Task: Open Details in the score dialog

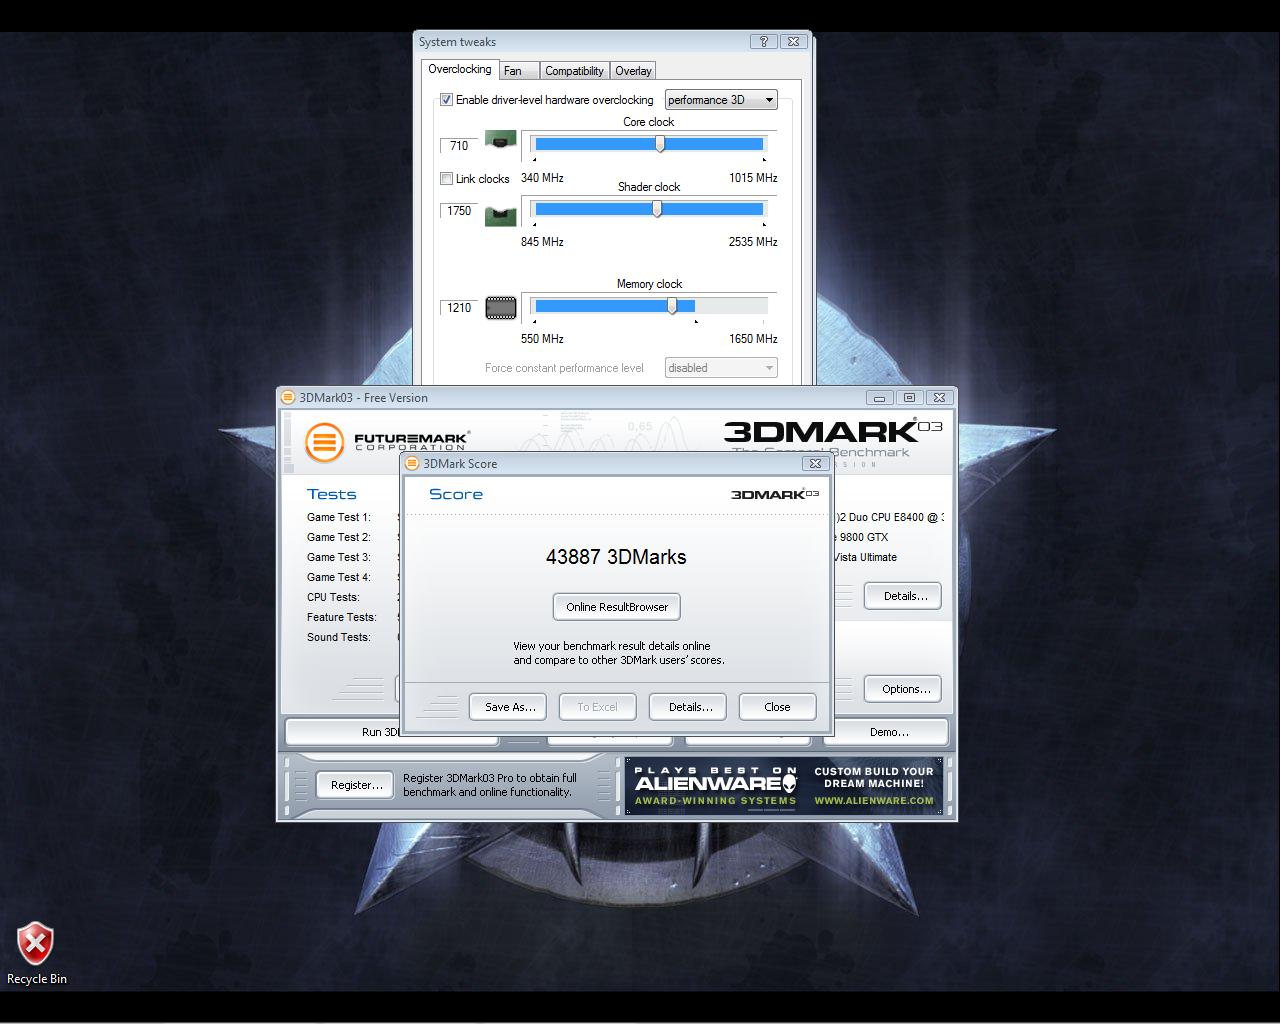Action: (689, 707)
